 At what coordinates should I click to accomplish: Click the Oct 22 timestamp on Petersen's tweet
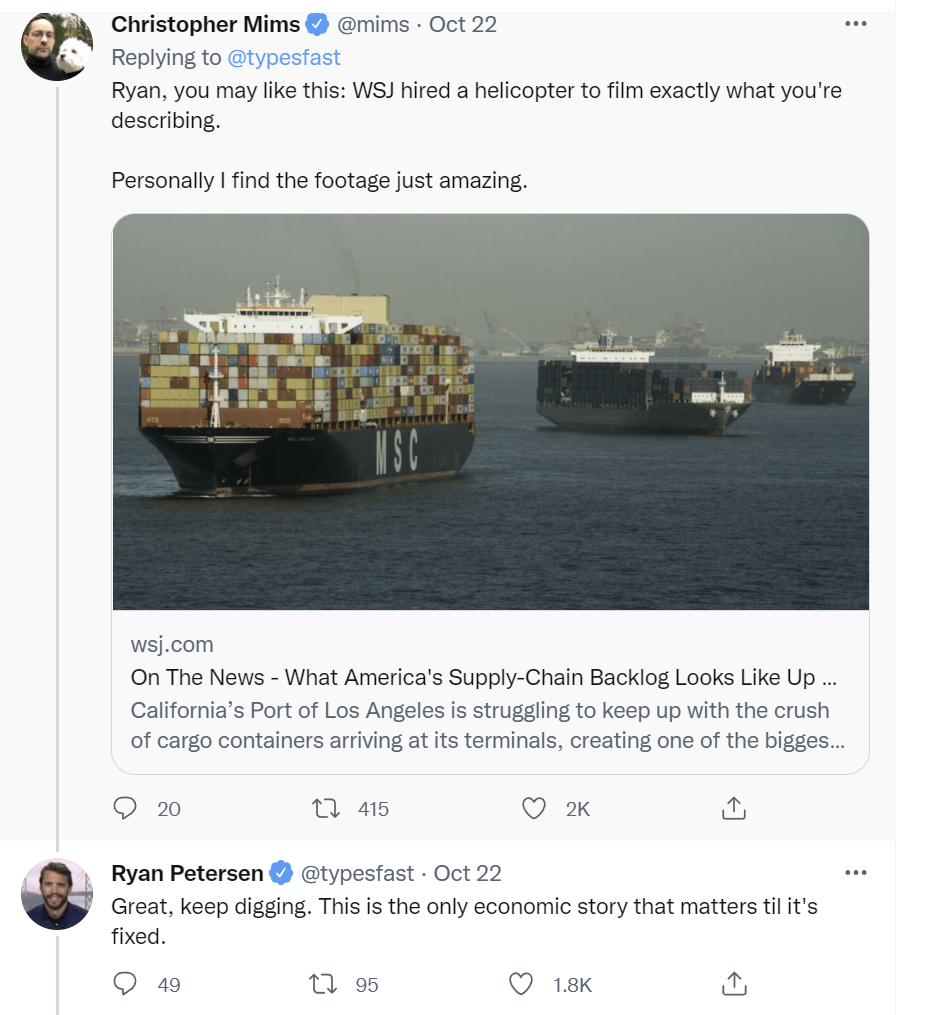(468, 873)
